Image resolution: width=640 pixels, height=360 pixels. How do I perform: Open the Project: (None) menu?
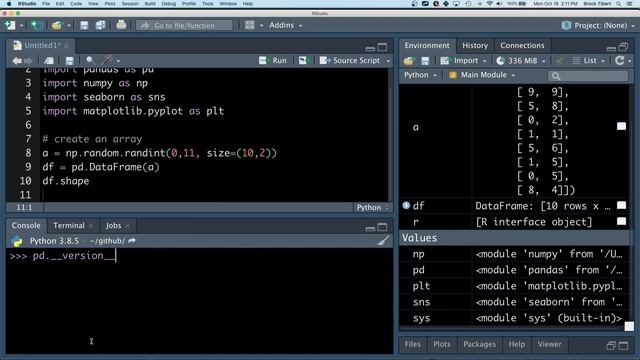(598, 25)
